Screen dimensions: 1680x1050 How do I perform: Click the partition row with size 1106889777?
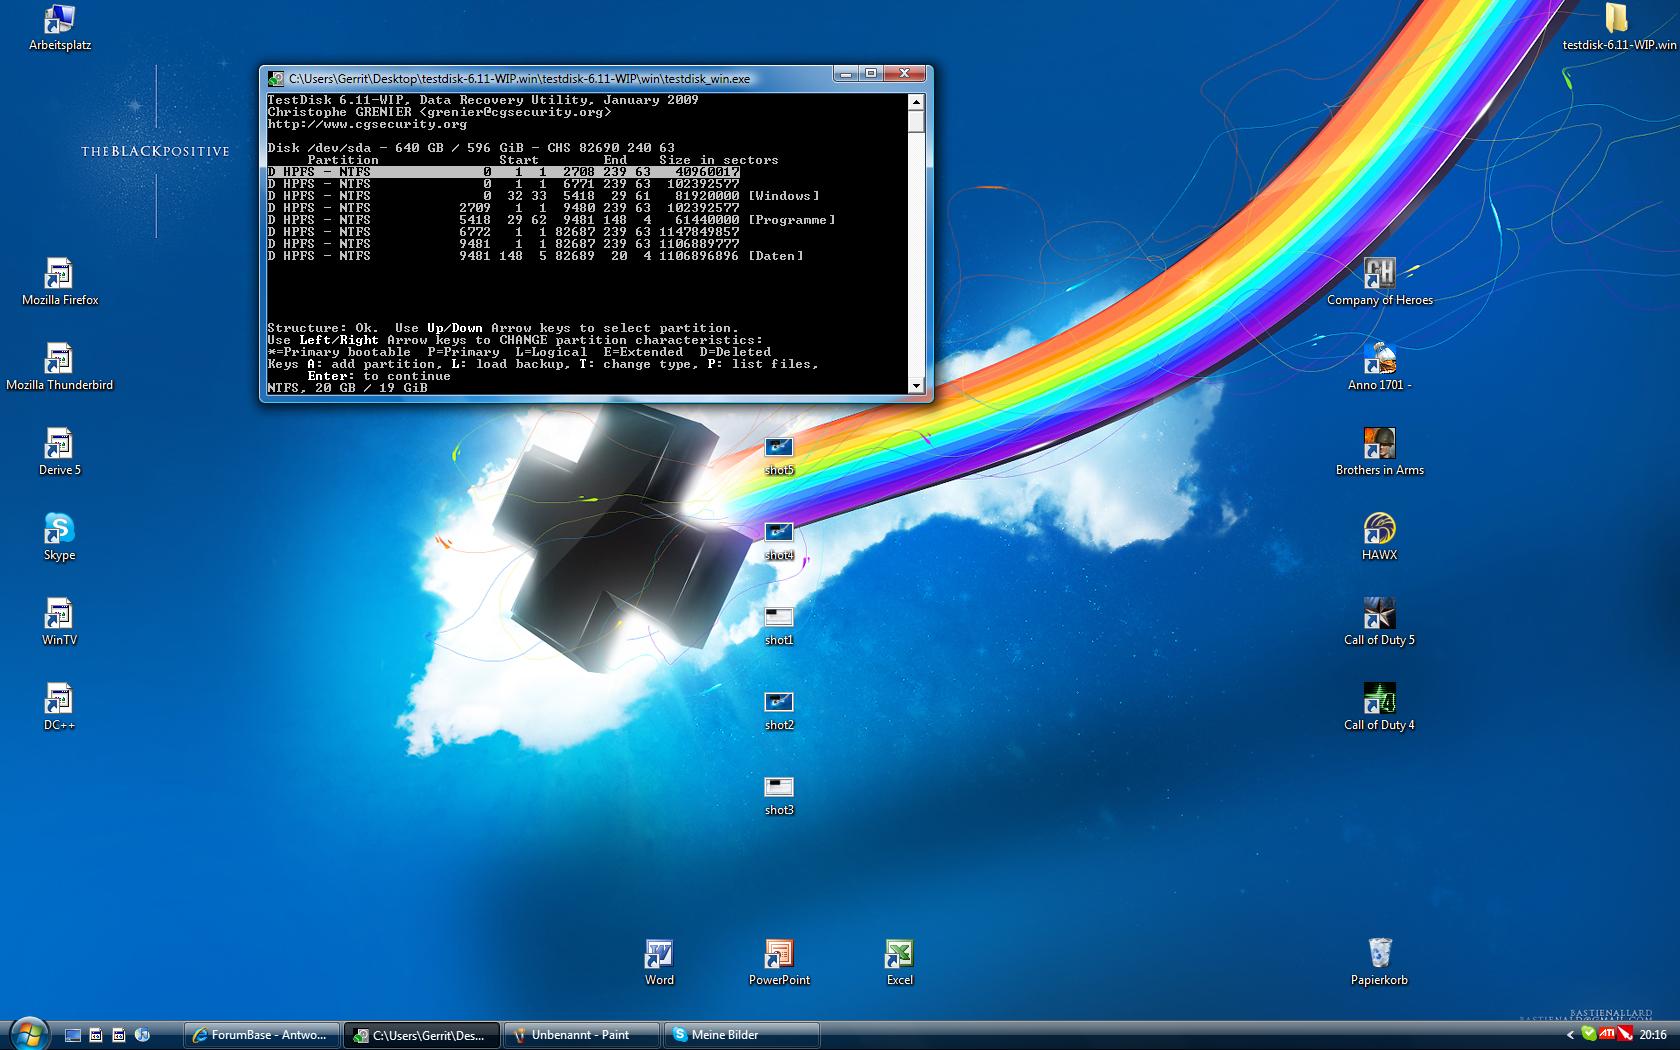click(504, 244)
